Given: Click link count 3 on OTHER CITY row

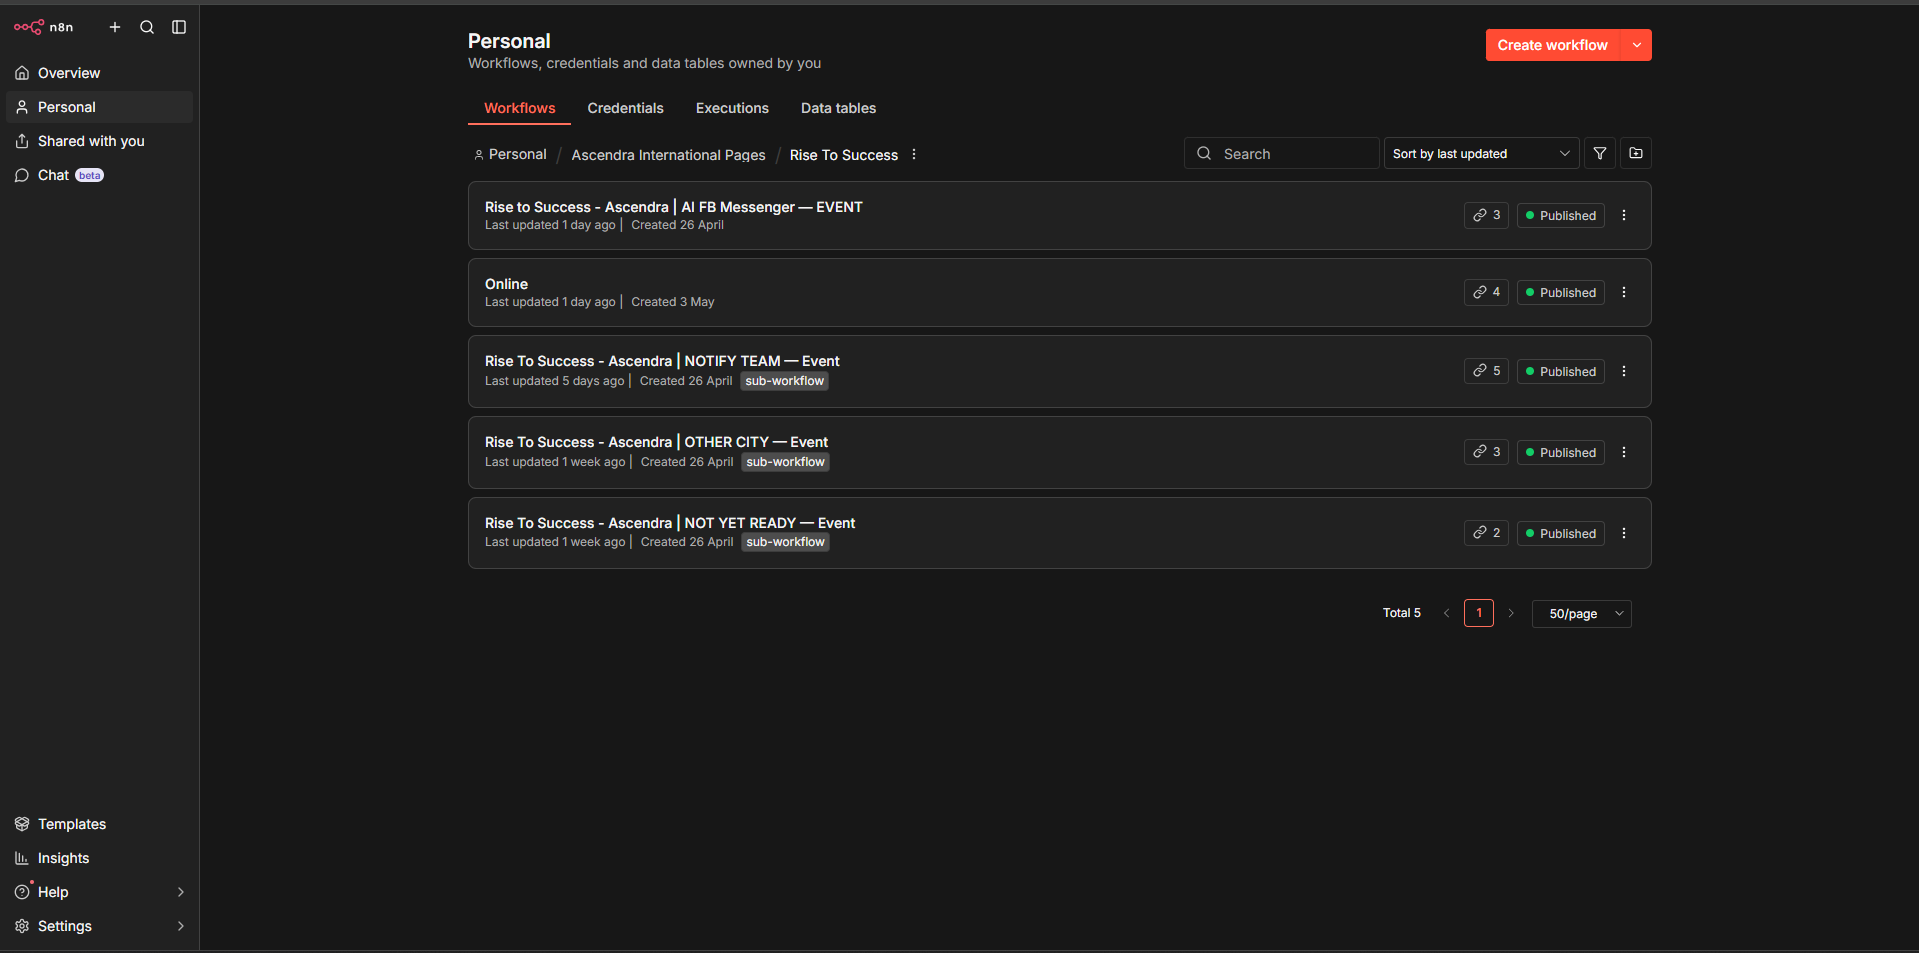Looking at the screenshot, I should coord(1486,452).
